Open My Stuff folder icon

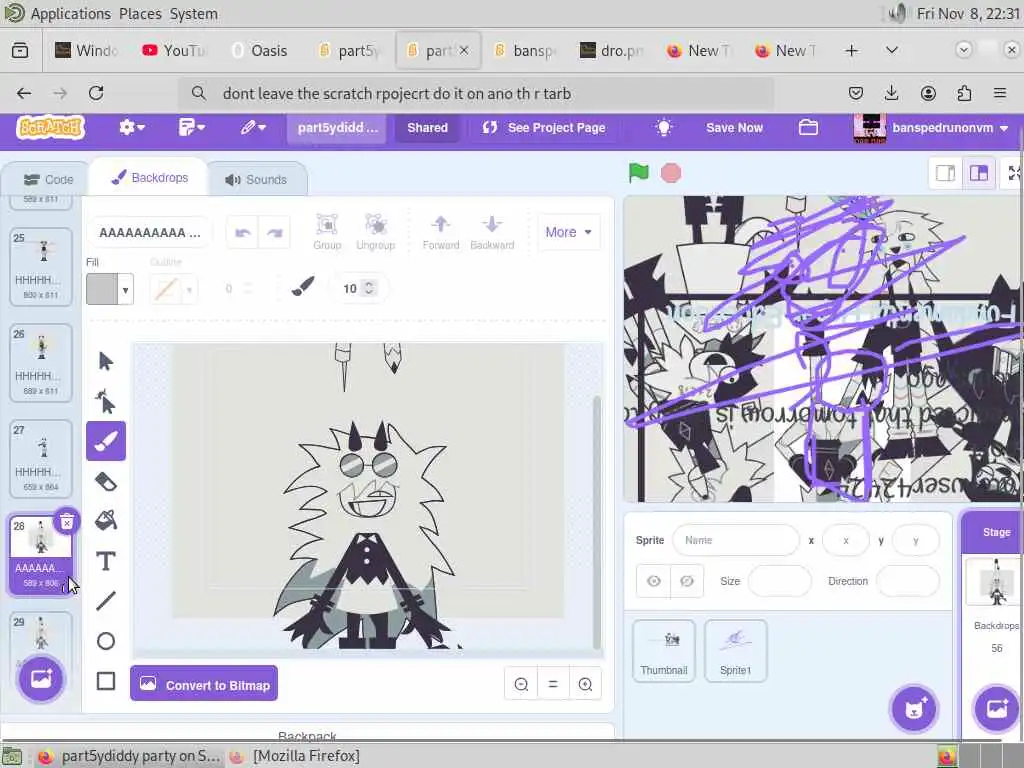808,127
